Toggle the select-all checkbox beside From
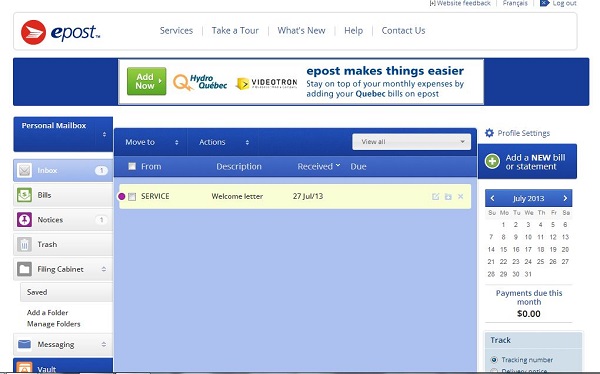The image size is (600, 374). (132, 166)
